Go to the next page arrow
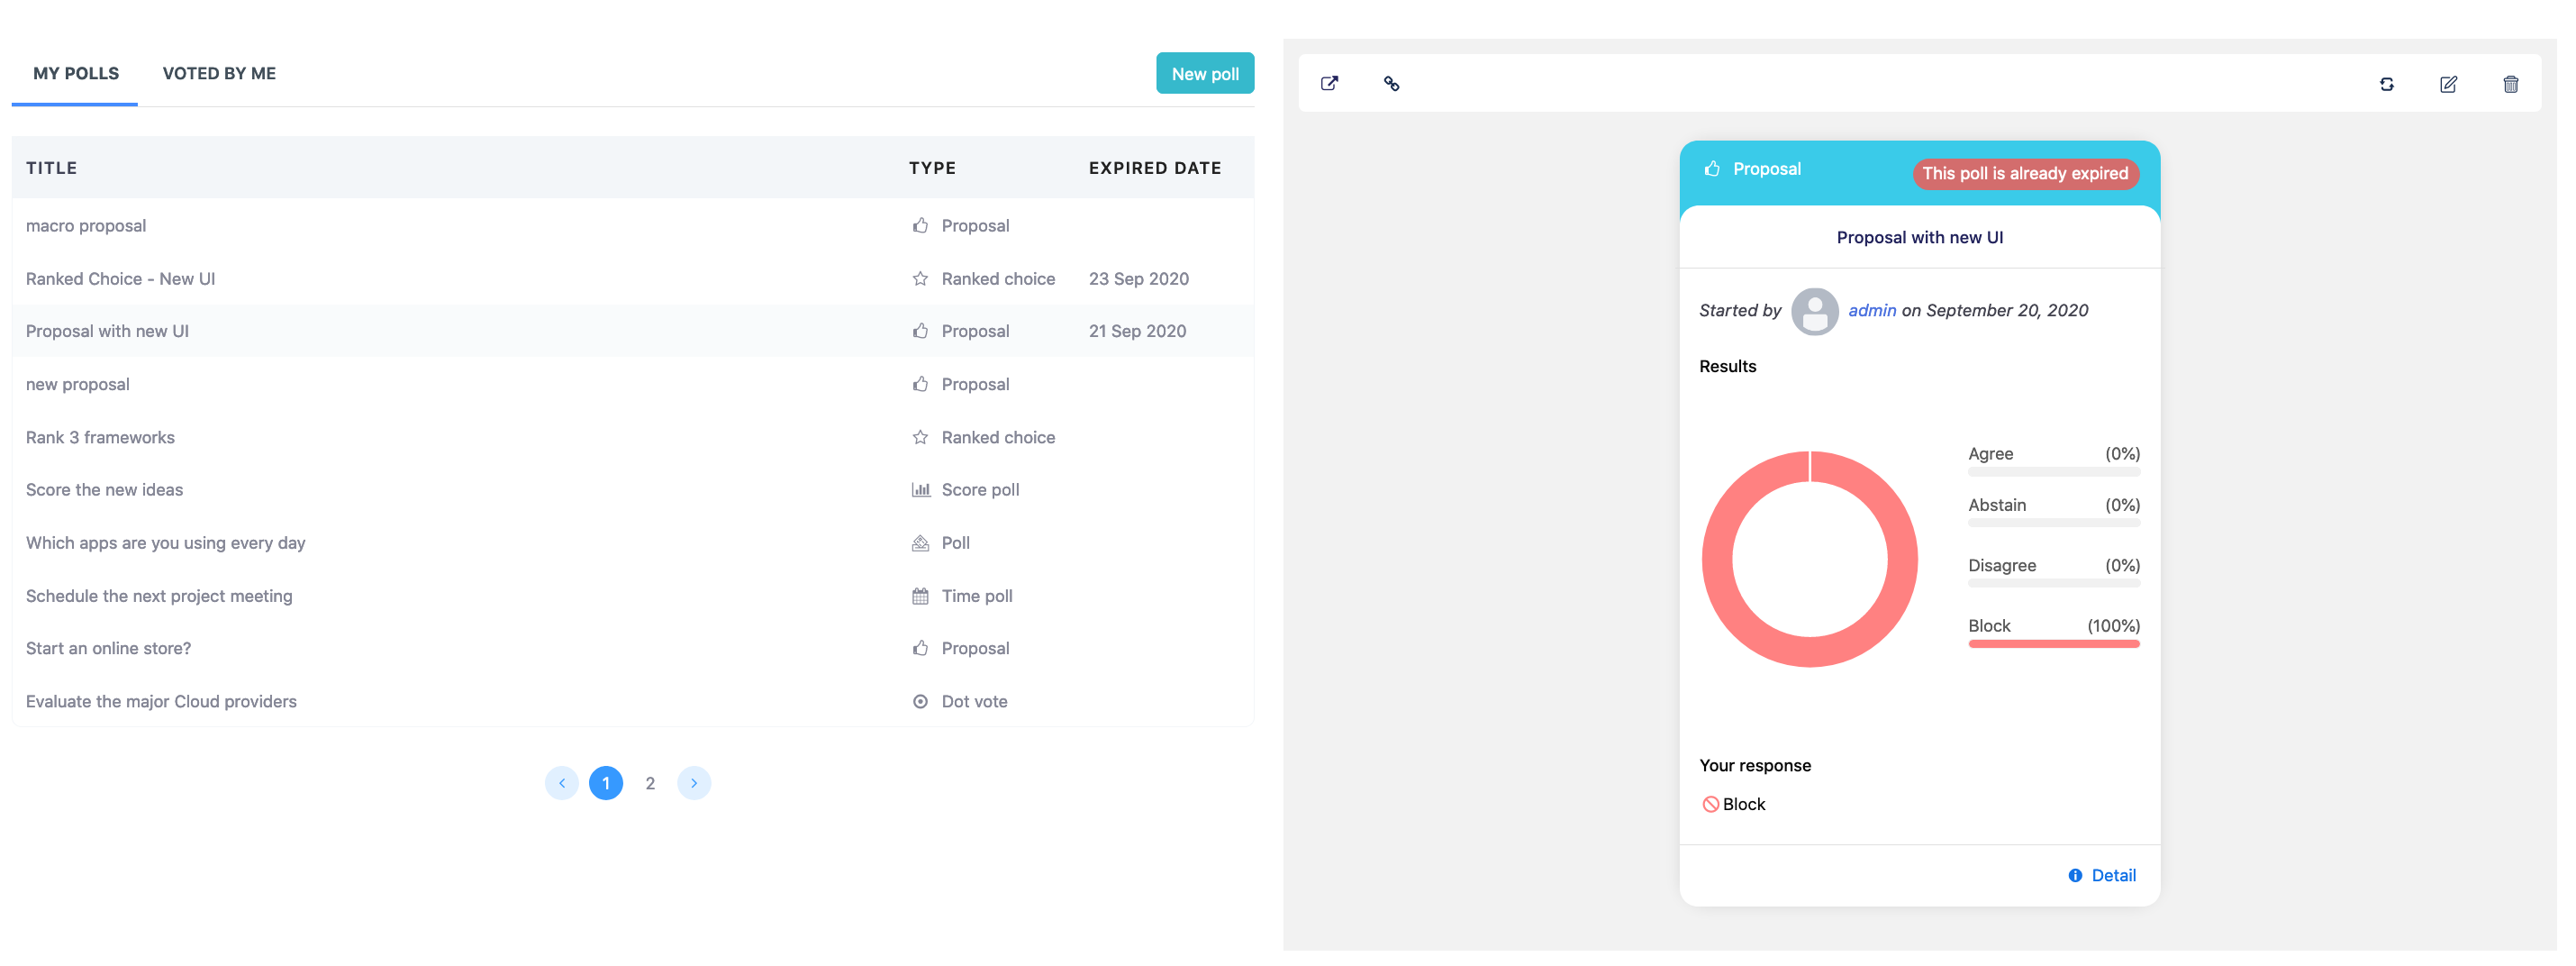Viewport: 2576px width, 966px height. click(694, 783)
